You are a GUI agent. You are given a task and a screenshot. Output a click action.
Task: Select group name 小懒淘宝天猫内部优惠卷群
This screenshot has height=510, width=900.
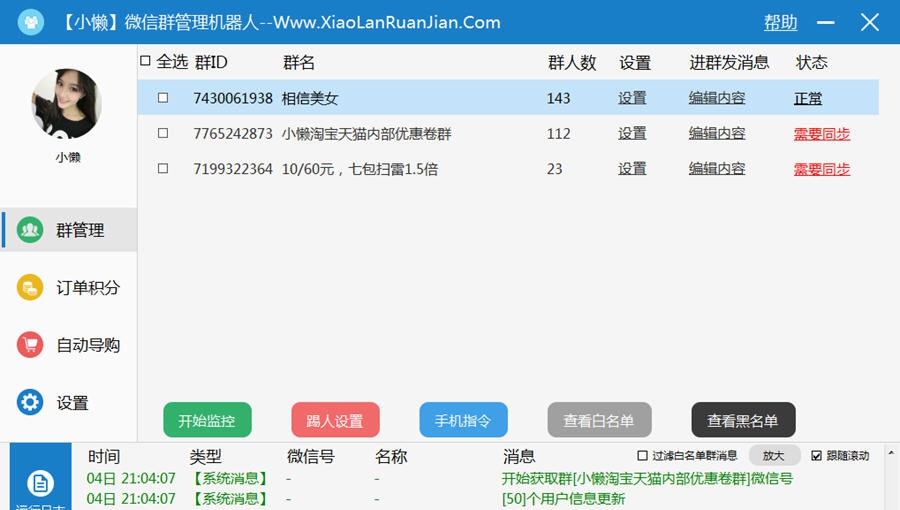coord(366,134)
